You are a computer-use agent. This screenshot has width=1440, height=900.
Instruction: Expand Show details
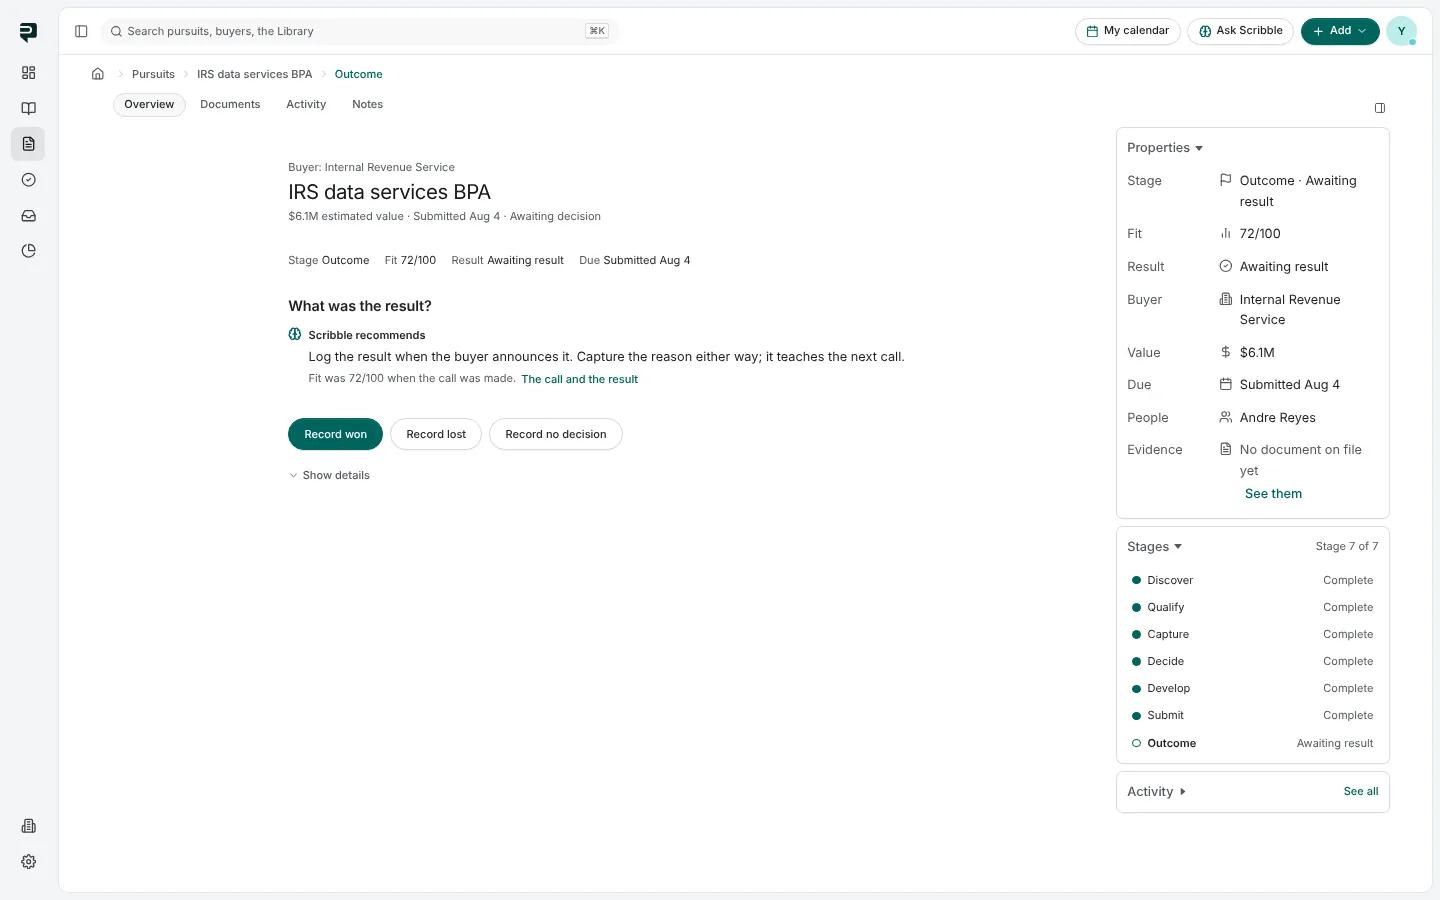(x=329, y=475)
